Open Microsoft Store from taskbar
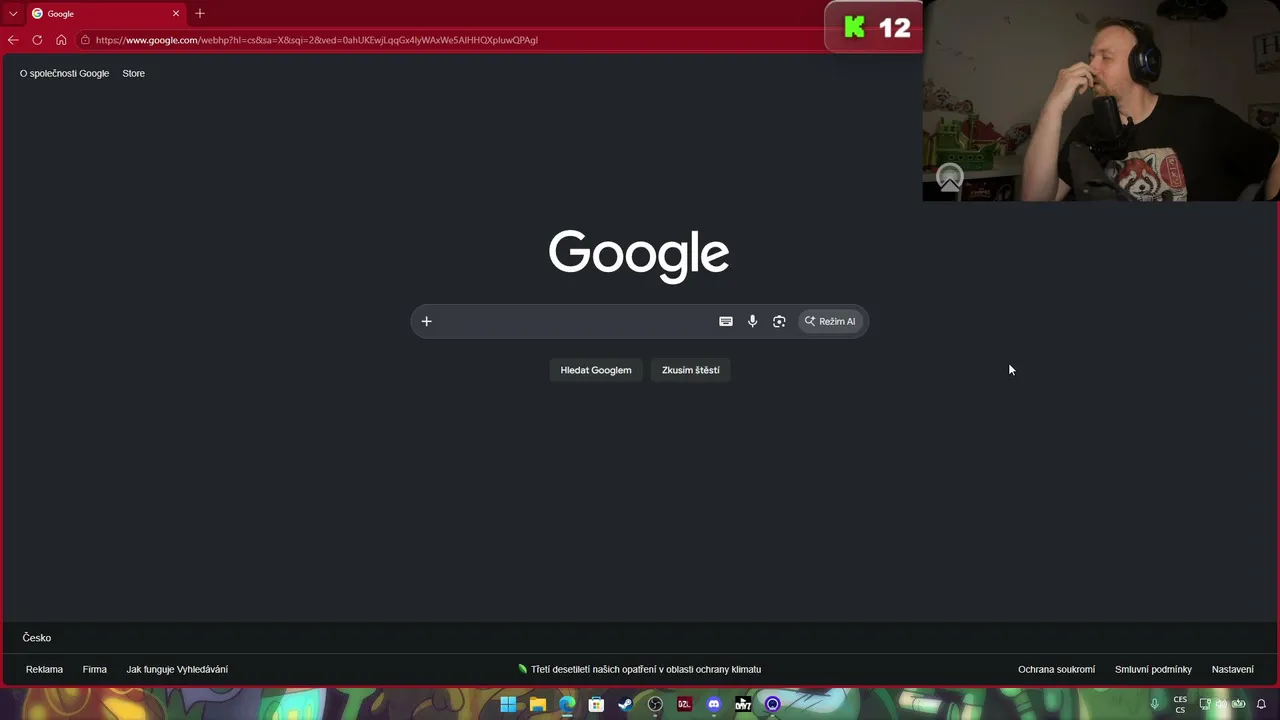The height and width of the screenshot is (720, 1280). click(x=596, y=704)
